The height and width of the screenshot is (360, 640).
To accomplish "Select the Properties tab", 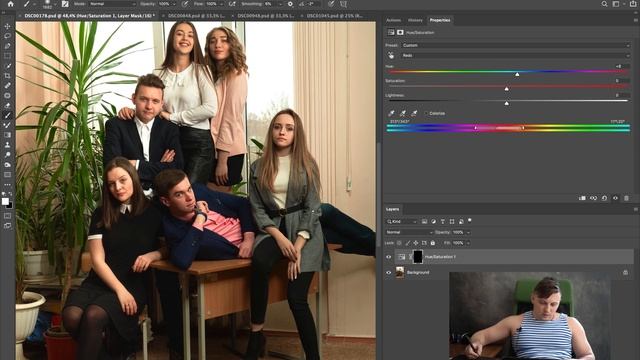I will pos(440,20).
